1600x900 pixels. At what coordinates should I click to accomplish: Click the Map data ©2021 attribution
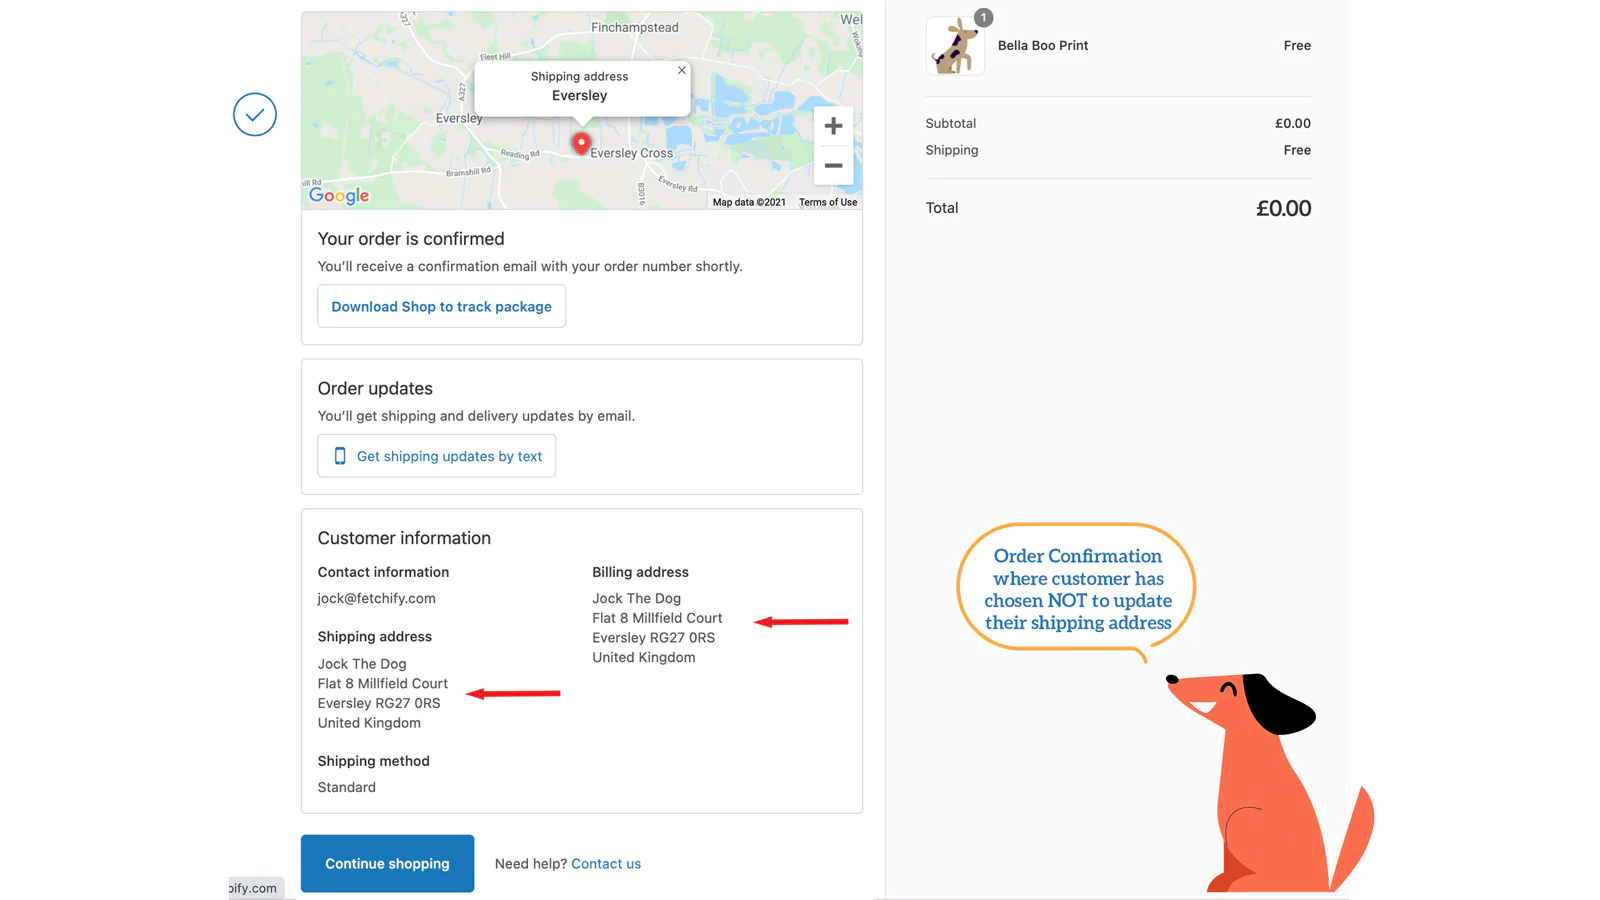749,202
